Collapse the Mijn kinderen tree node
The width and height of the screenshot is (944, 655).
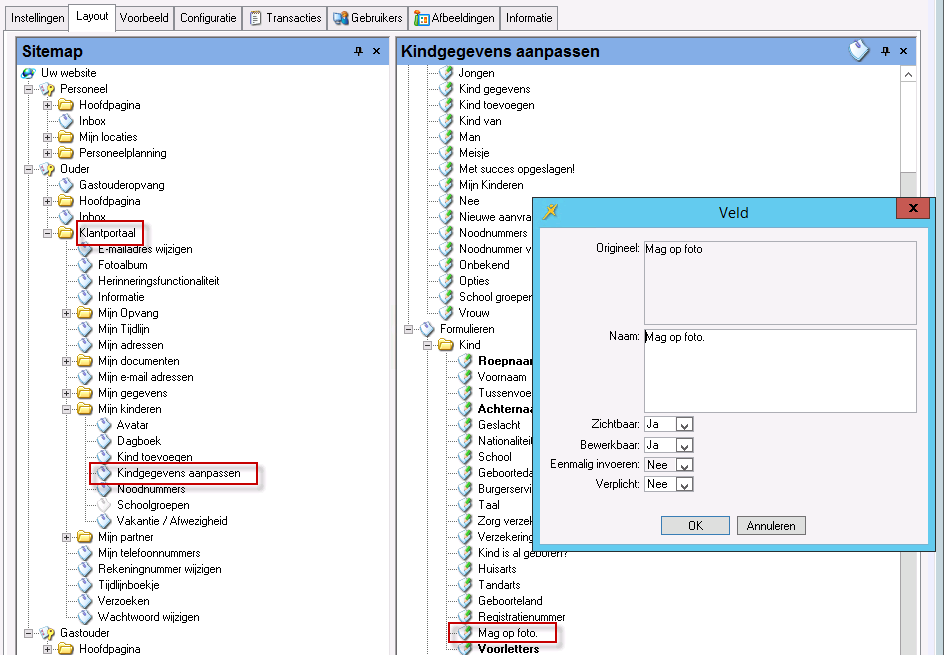coord(67,409)
